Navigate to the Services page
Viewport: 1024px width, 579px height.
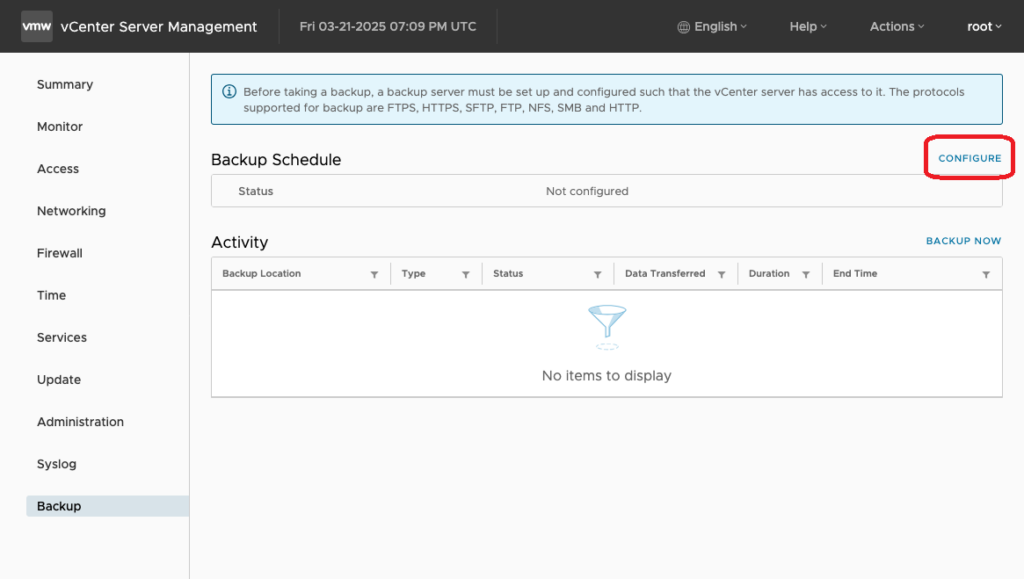pyautogui.click(x=62, y=338)
